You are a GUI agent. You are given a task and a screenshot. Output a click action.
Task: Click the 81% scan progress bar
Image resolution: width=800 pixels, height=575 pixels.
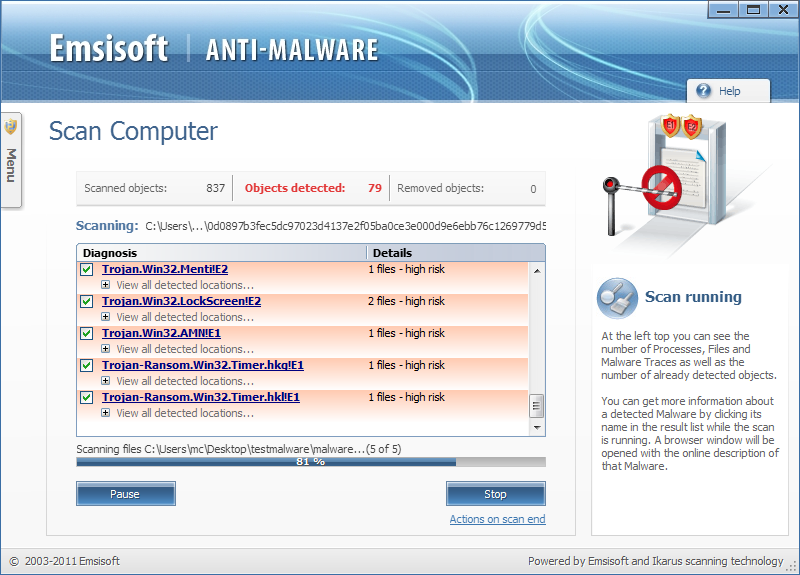[311, 462]
